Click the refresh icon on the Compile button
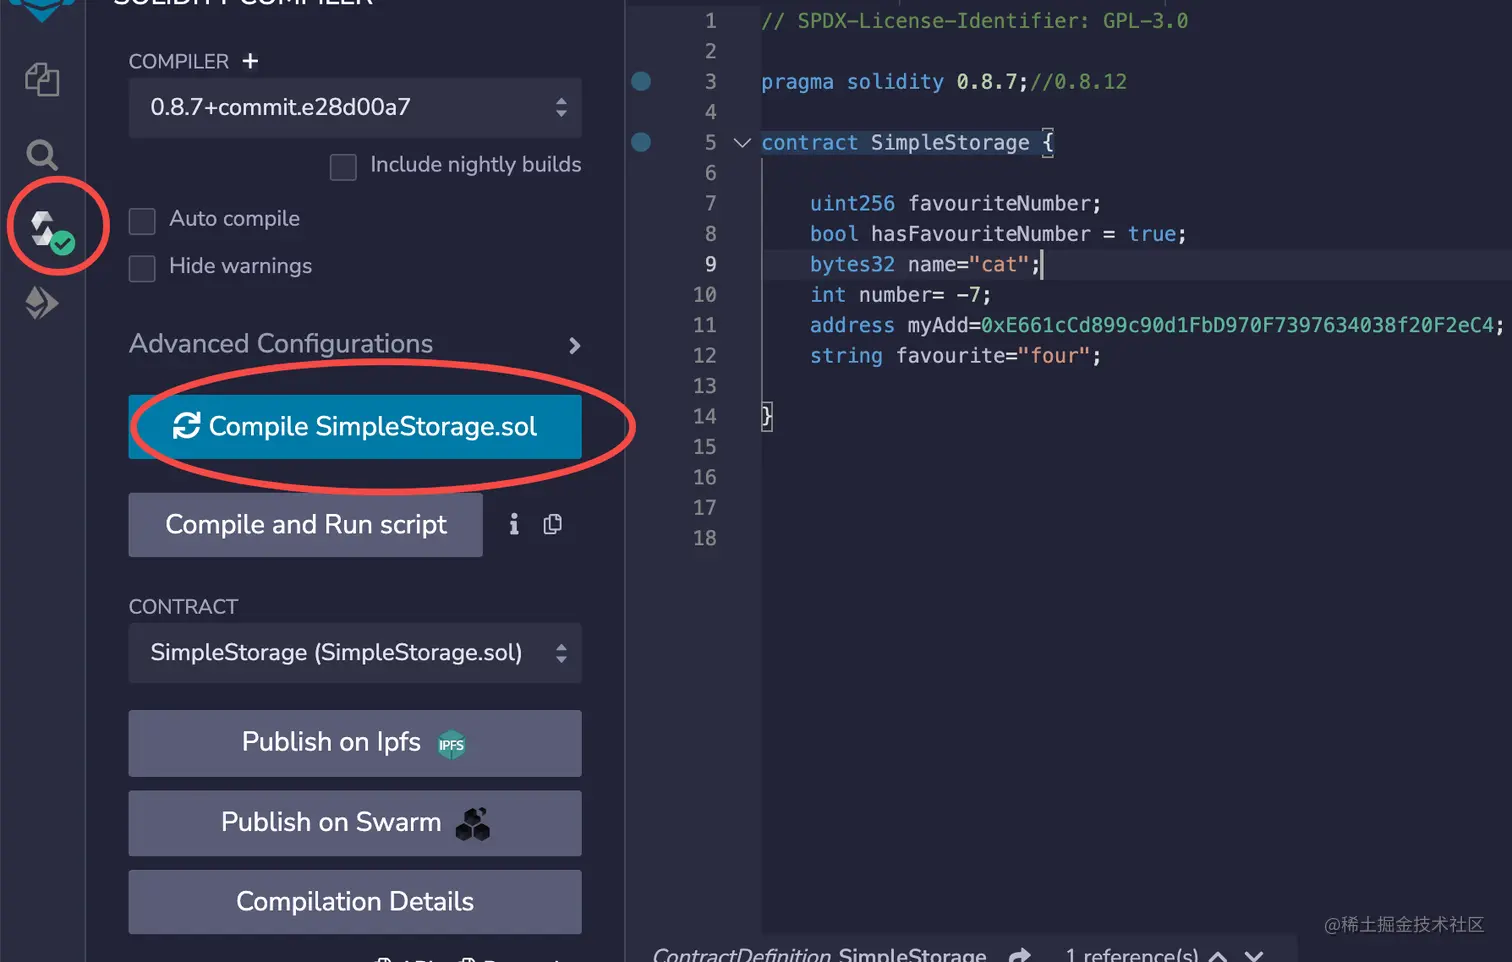 [x=187, y=426]
